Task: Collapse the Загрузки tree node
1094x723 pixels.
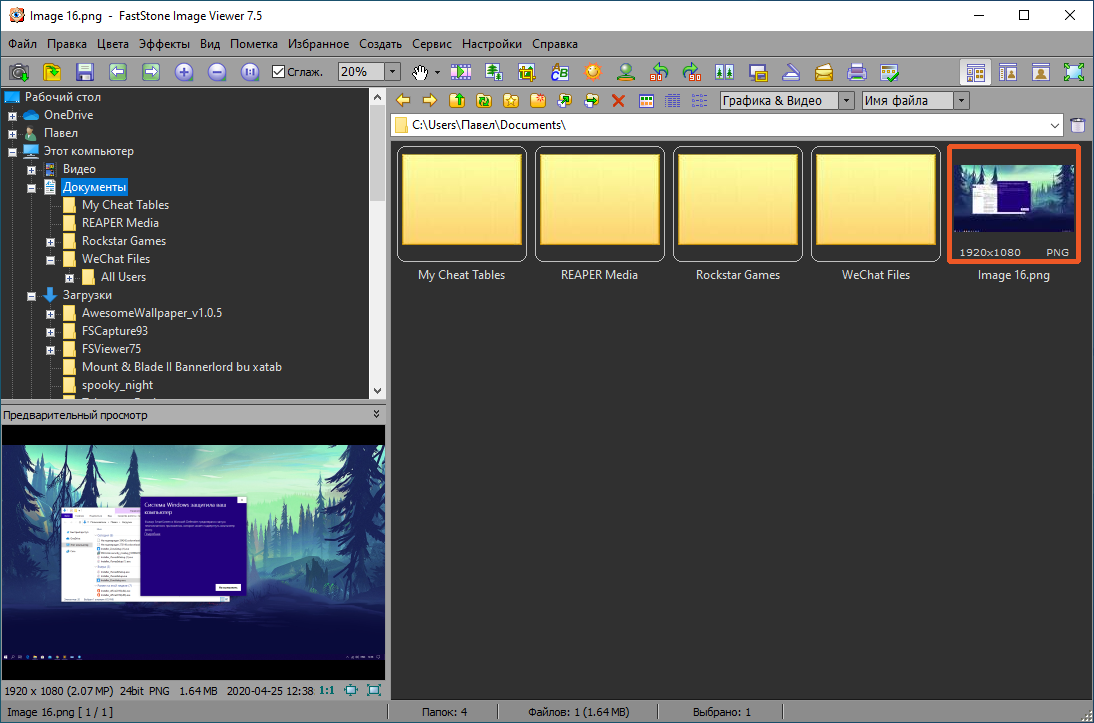Action: tap(31, 296)
